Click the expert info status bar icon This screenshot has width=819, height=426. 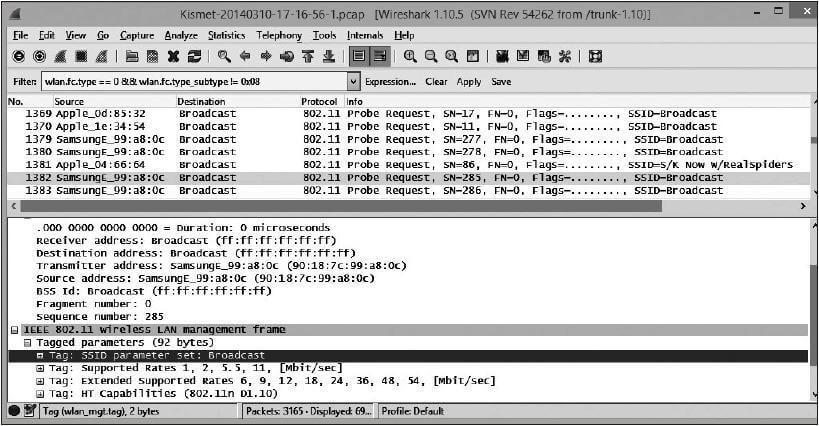(14, 410)
